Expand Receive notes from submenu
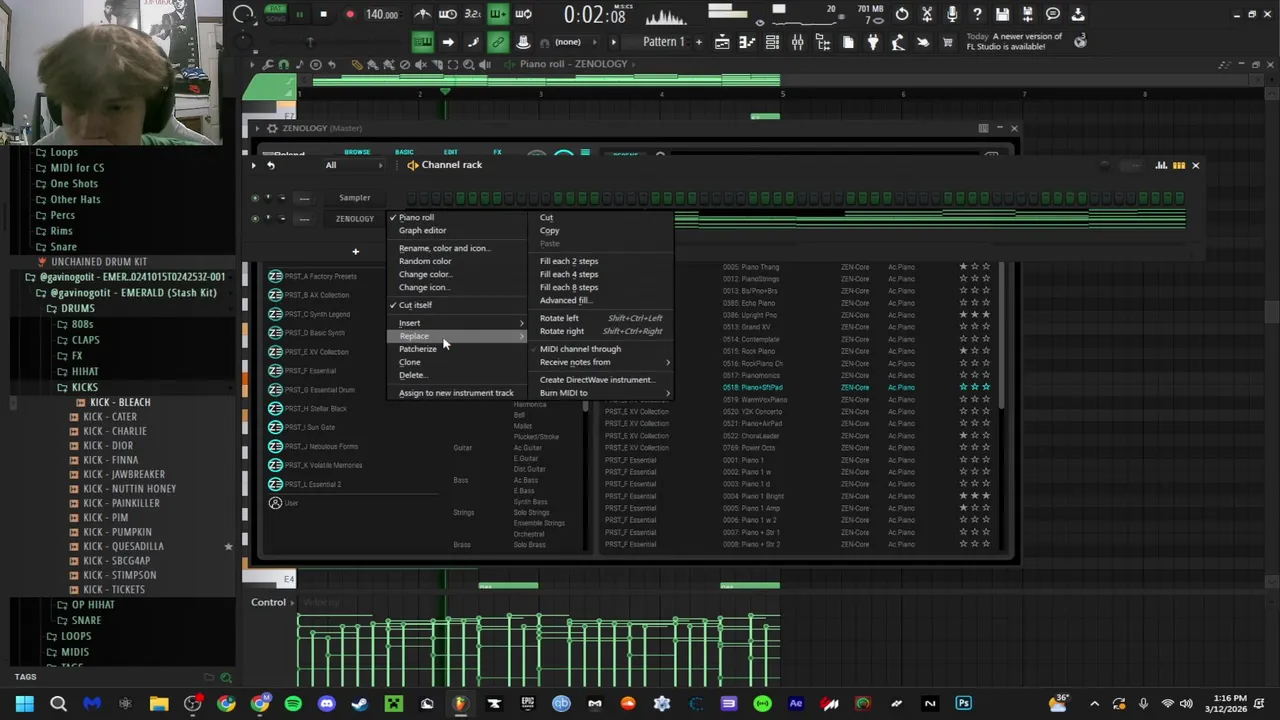 604,362
